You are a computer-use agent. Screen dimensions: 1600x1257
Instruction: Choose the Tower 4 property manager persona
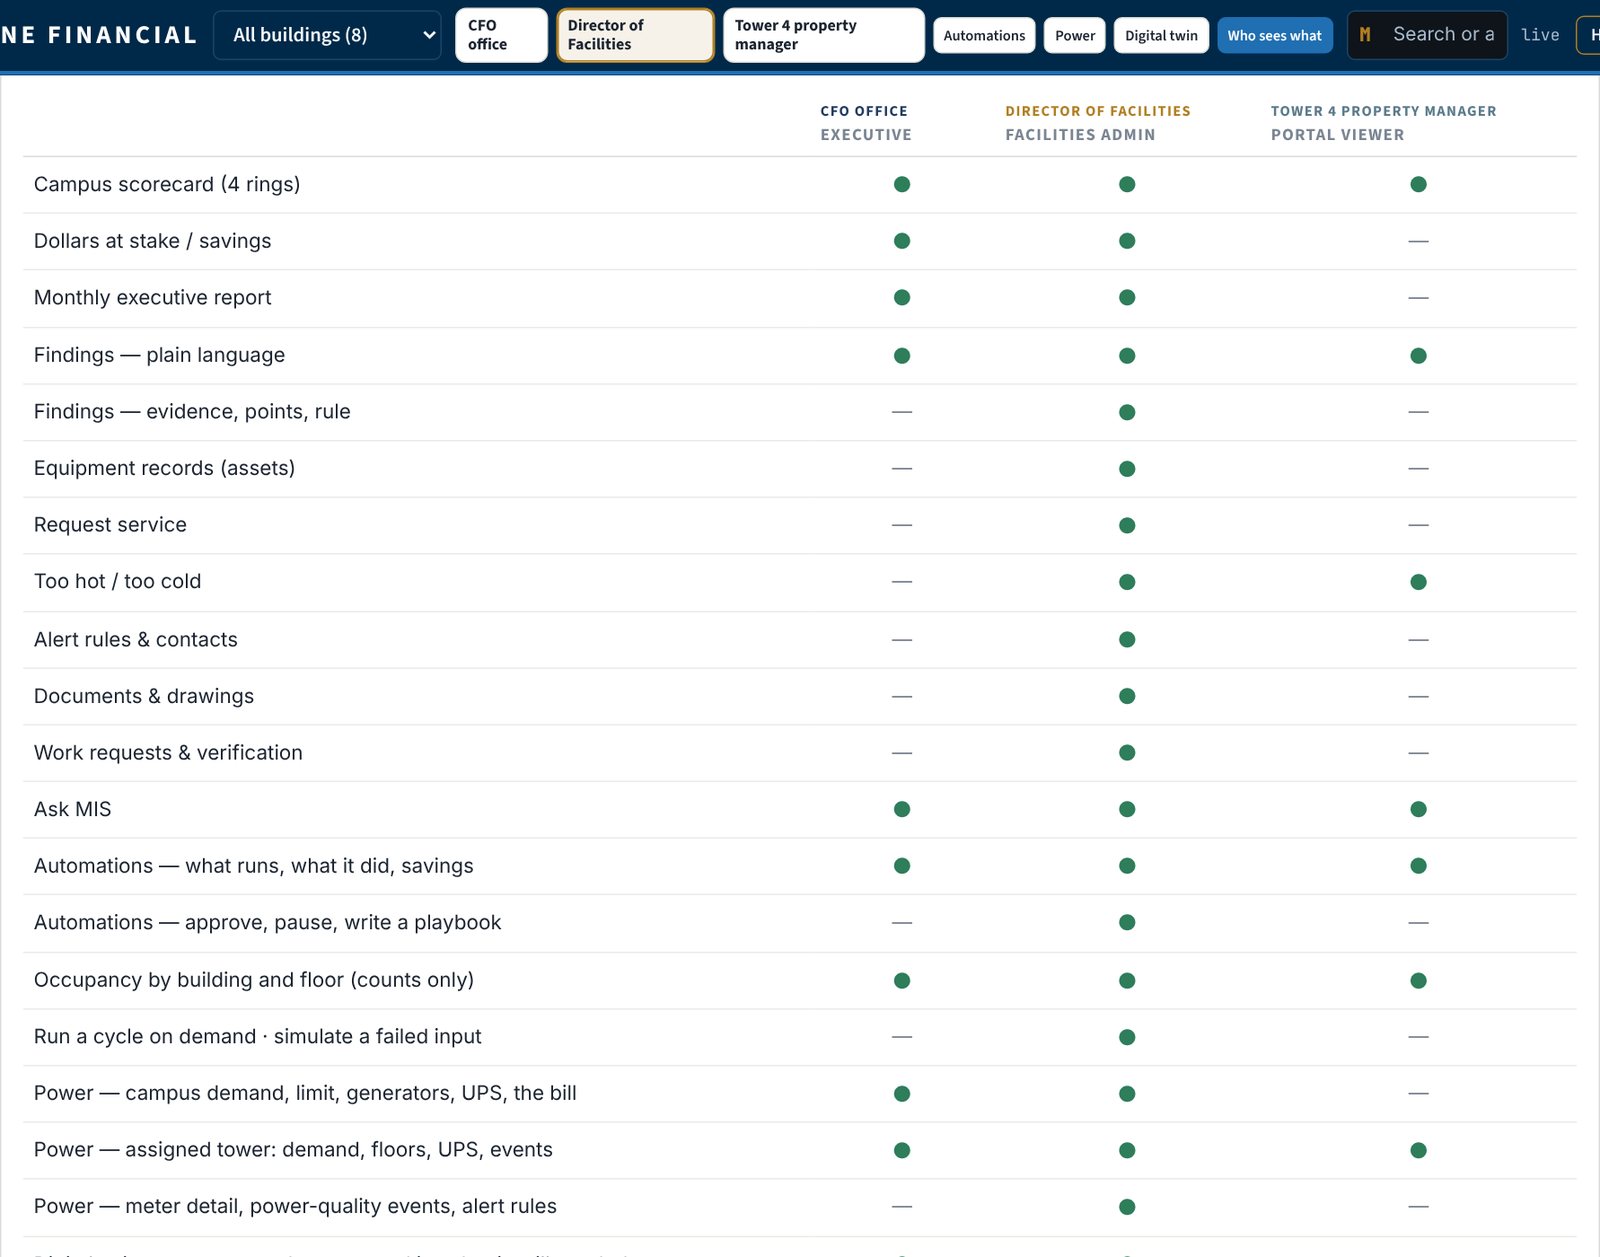tap(823, 35)
